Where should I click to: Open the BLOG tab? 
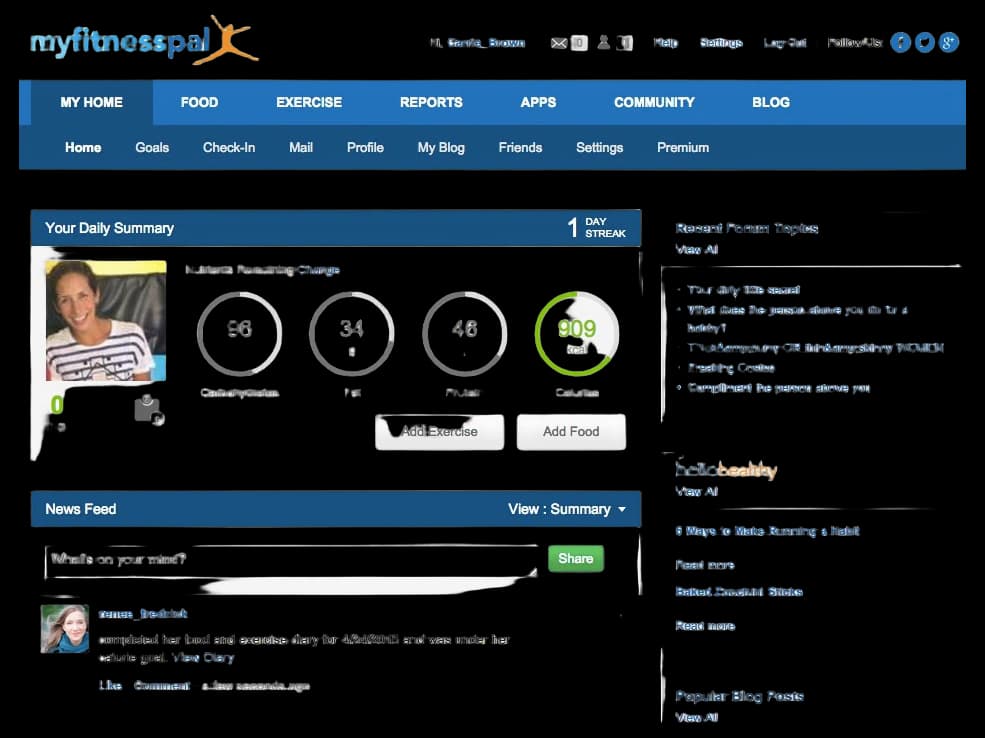coord(771,102)
